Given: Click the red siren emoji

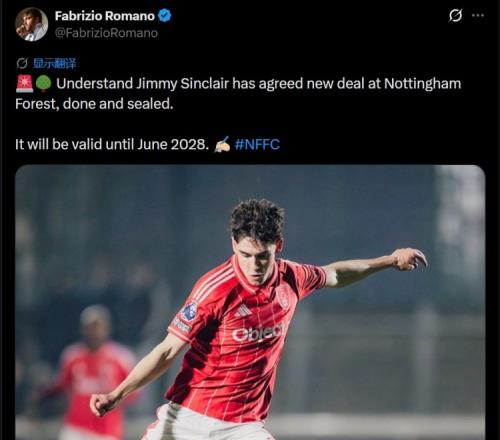Looking at the screenshot, I should [x=24, y=83].
